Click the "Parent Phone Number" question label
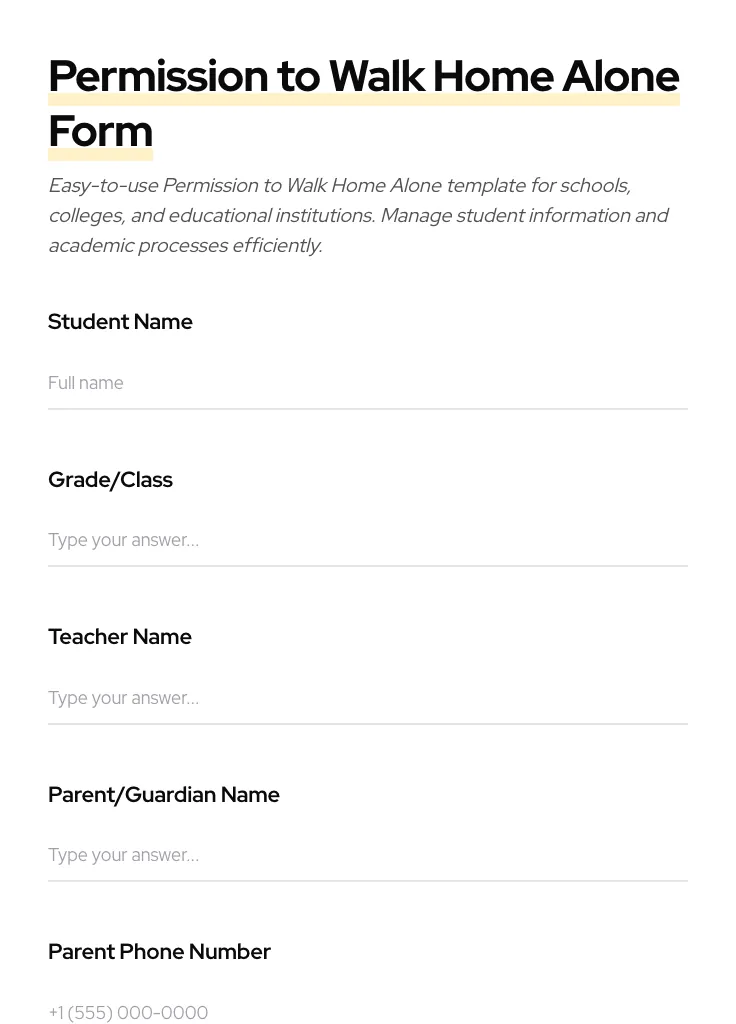The height and width of the screenshot is (1024, 736). pos(159,952)
